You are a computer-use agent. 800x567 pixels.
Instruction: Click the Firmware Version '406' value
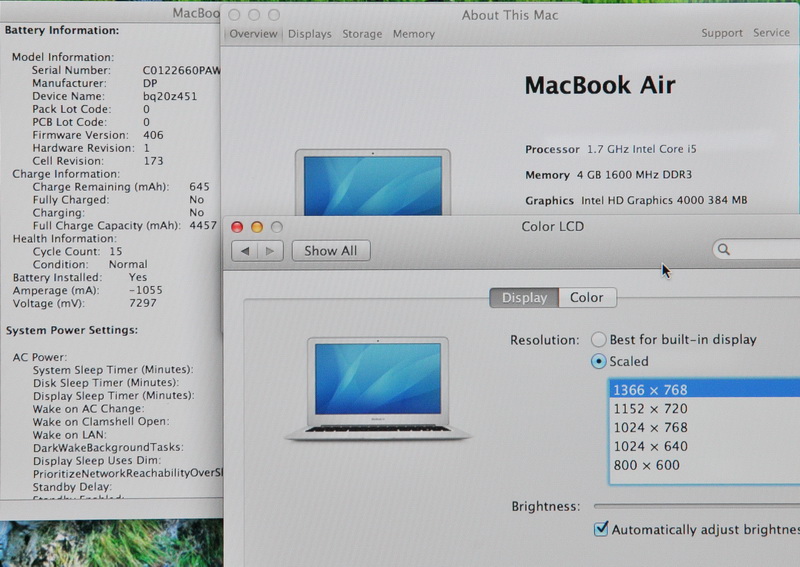(x=153, y=135)
